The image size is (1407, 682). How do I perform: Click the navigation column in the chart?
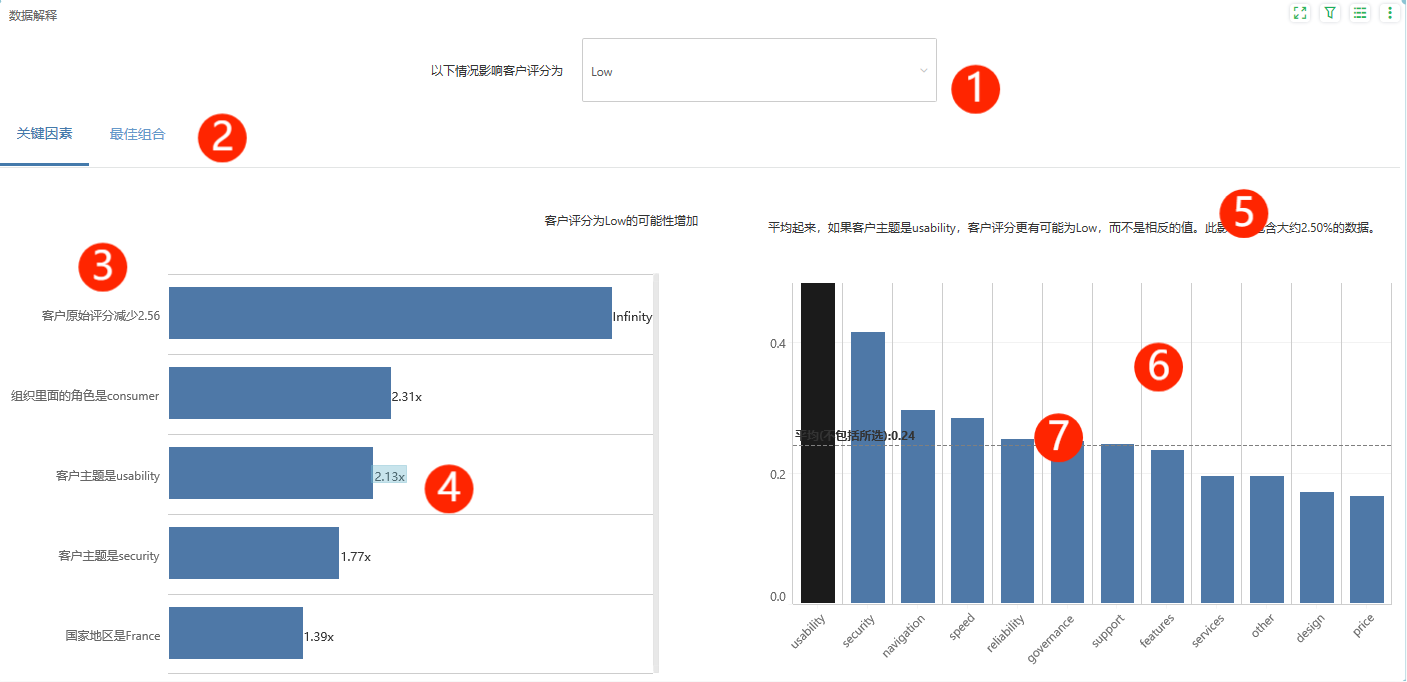click(918, 506)
